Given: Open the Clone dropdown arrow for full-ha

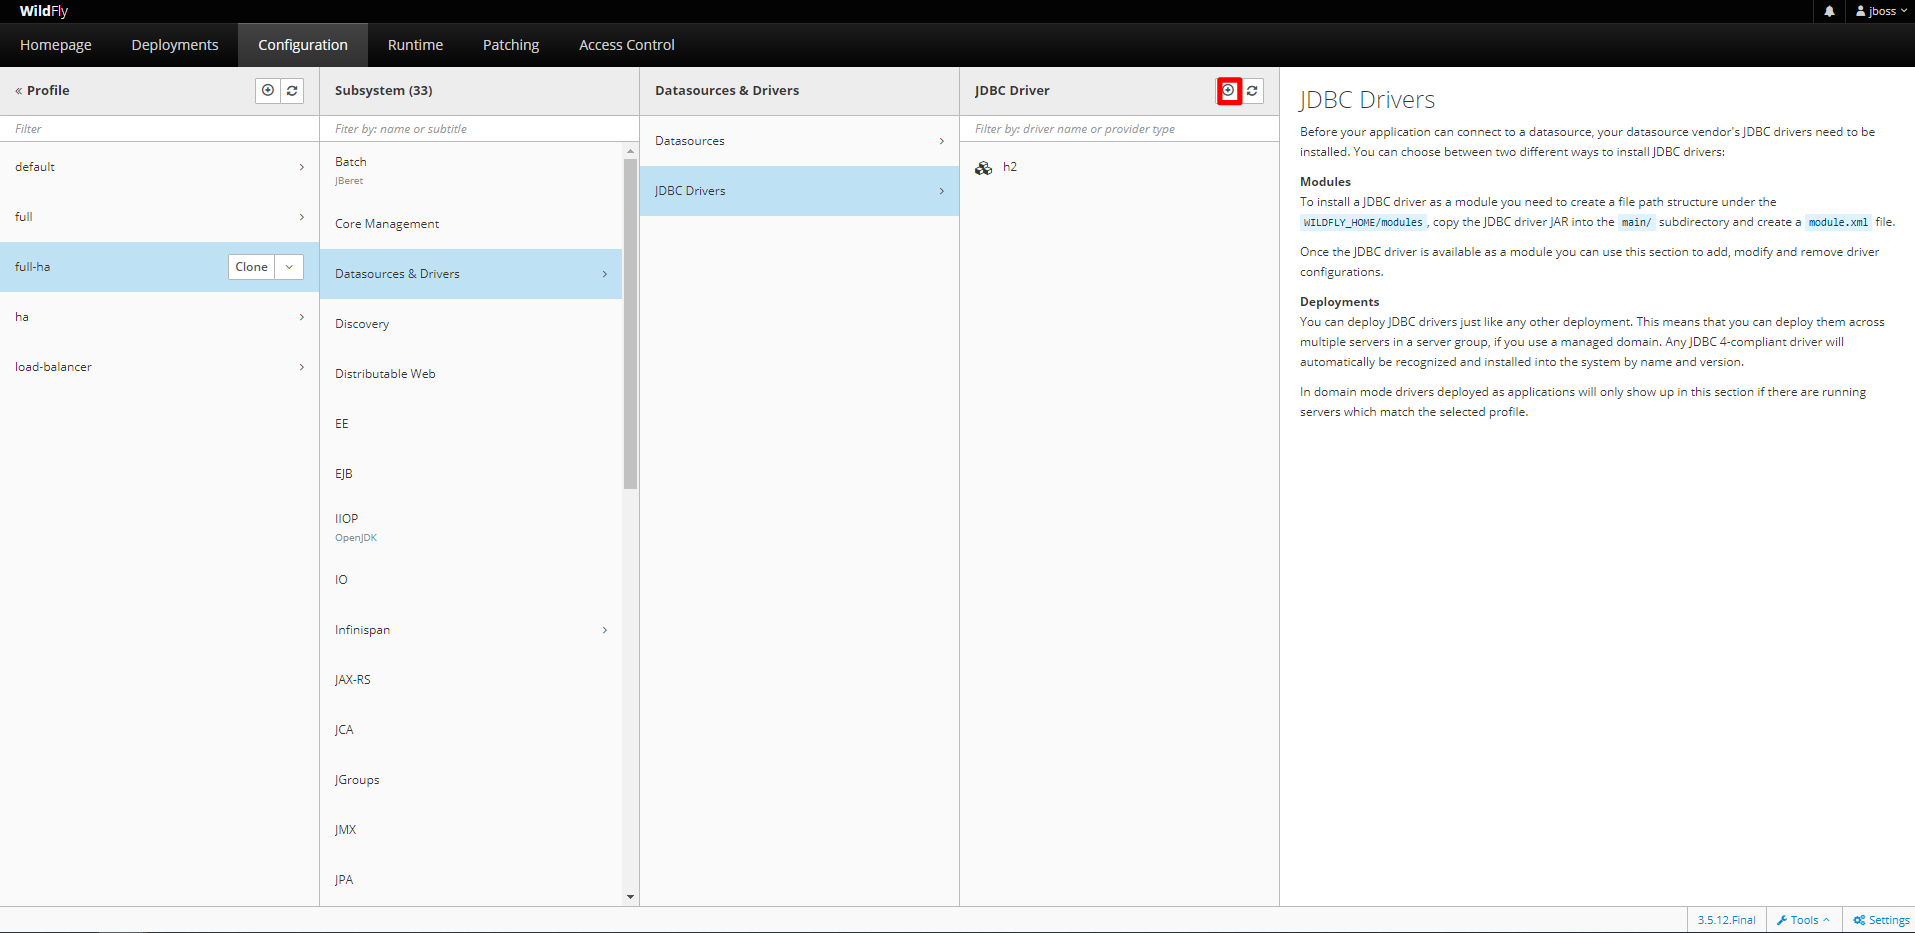Looking at the screenshot, I should pyautogui.click(x=289, y=267).
